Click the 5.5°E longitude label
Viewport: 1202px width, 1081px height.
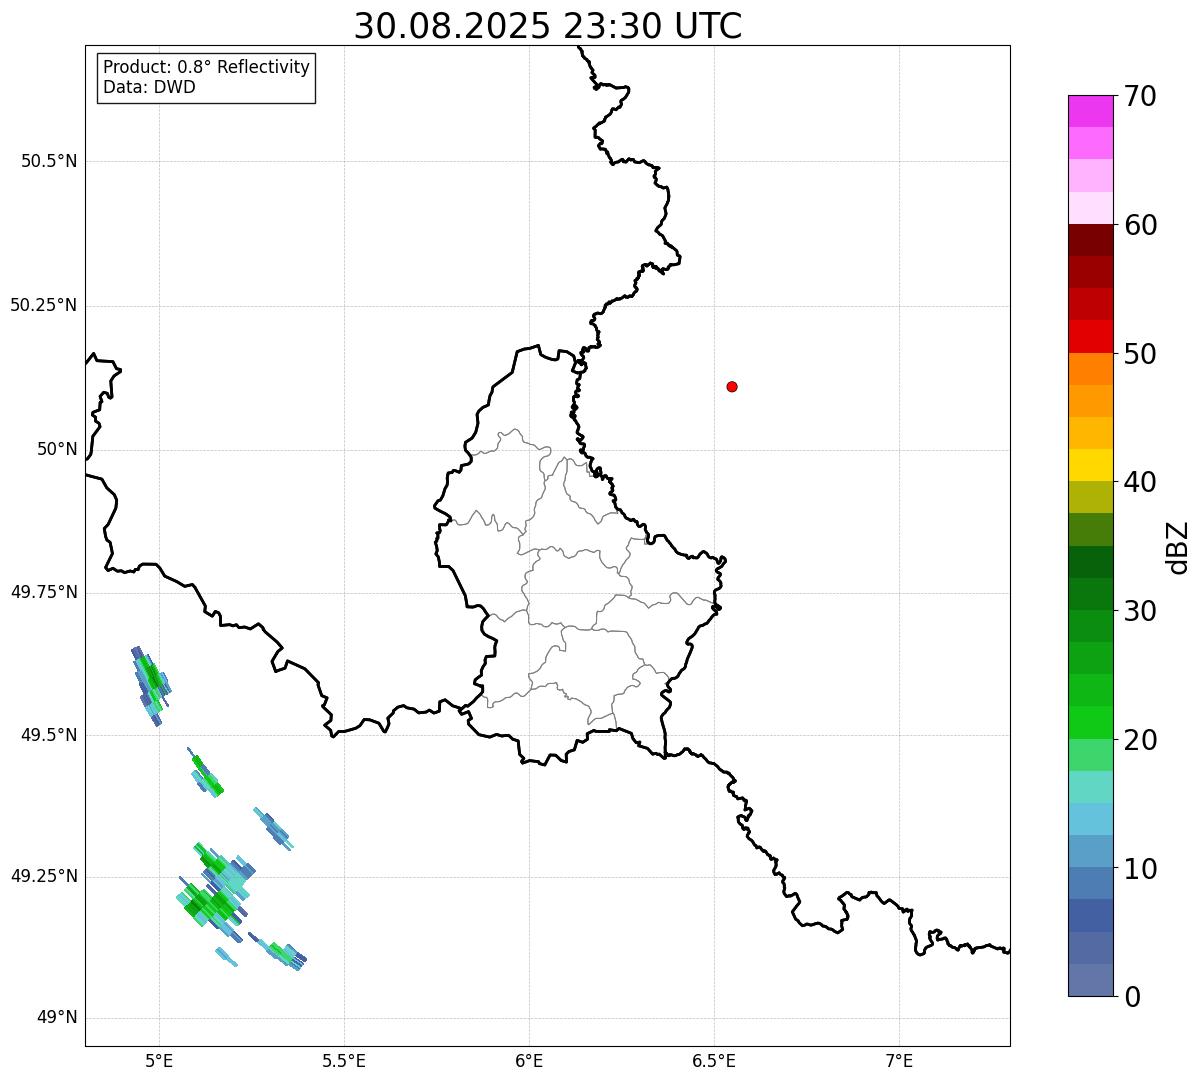click(x=344, y=1061)
